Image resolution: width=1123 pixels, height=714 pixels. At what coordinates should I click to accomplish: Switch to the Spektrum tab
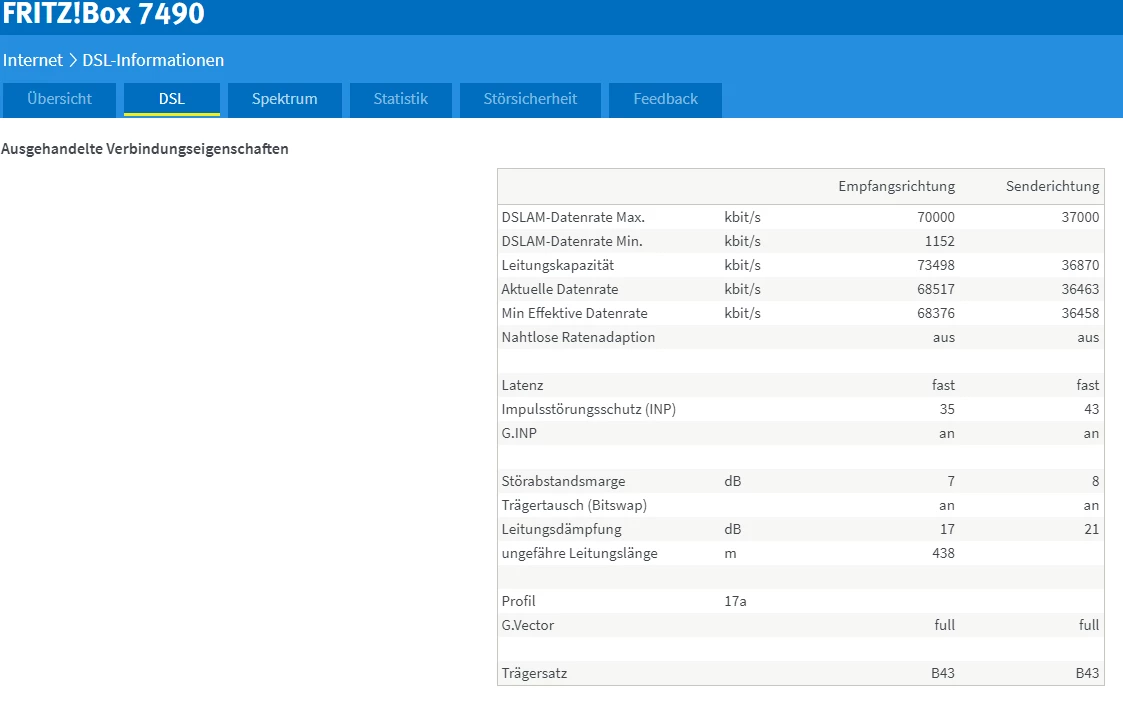(x=285, y=99)
